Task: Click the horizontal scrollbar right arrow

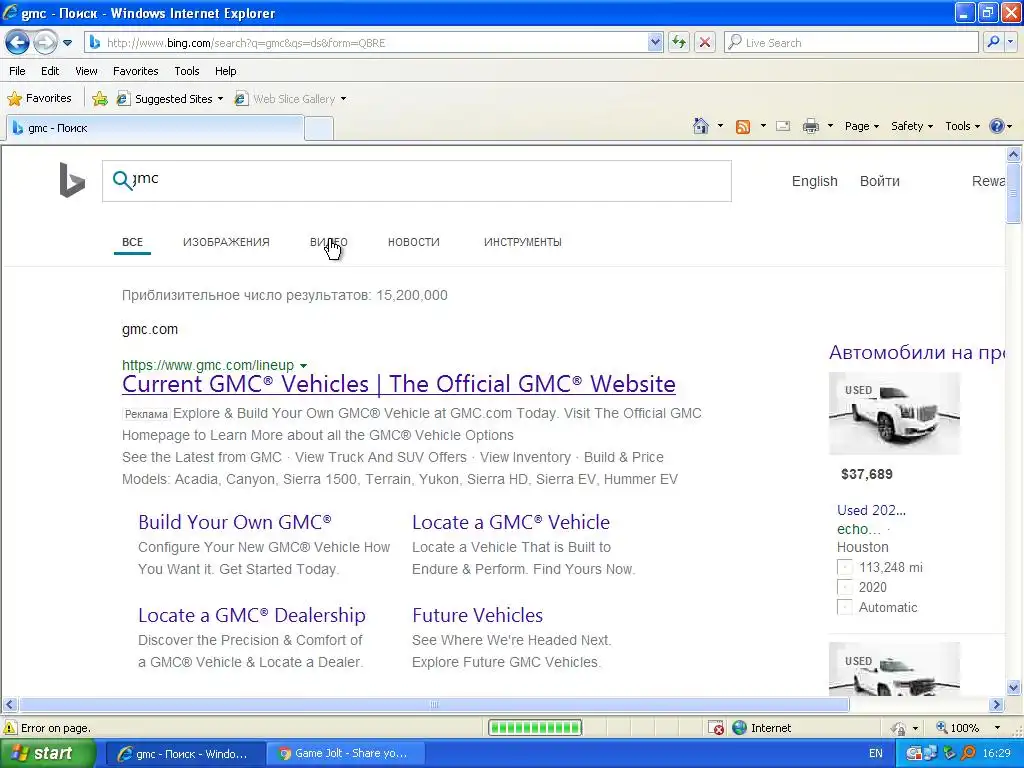Action: point(997,705)
